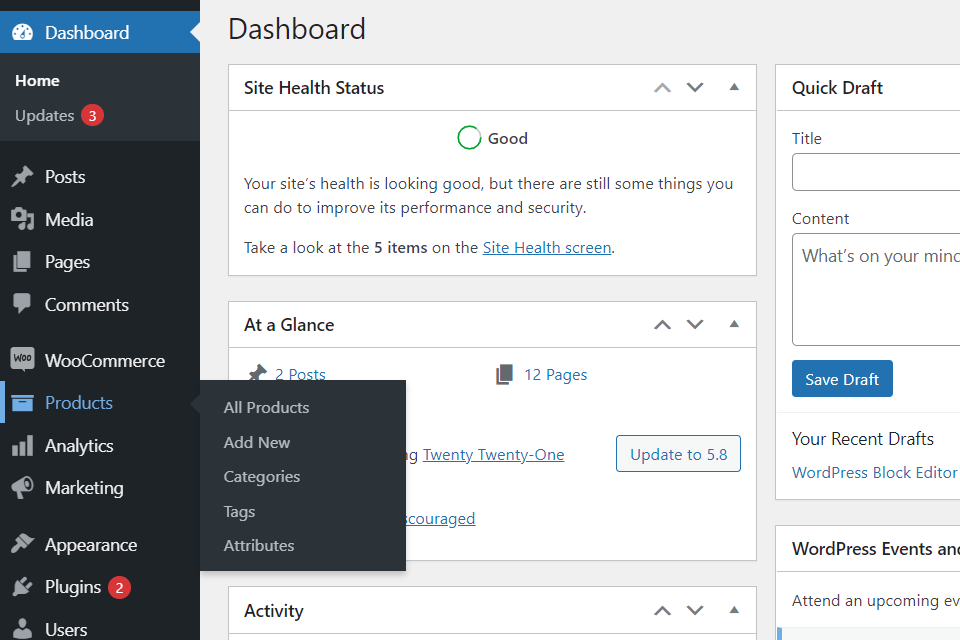Image resolution: width=960 pixels, height=640 pixels.
Task: Choose Categories from Products flyout
Action: [261, 476]
